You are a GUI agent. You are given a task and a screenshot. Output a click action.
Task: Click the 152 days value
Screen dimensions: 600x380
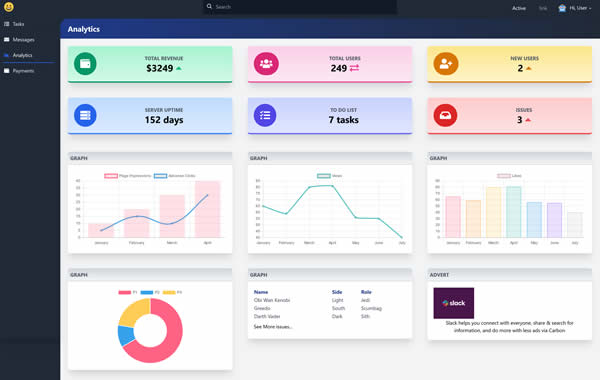point(164,120)
